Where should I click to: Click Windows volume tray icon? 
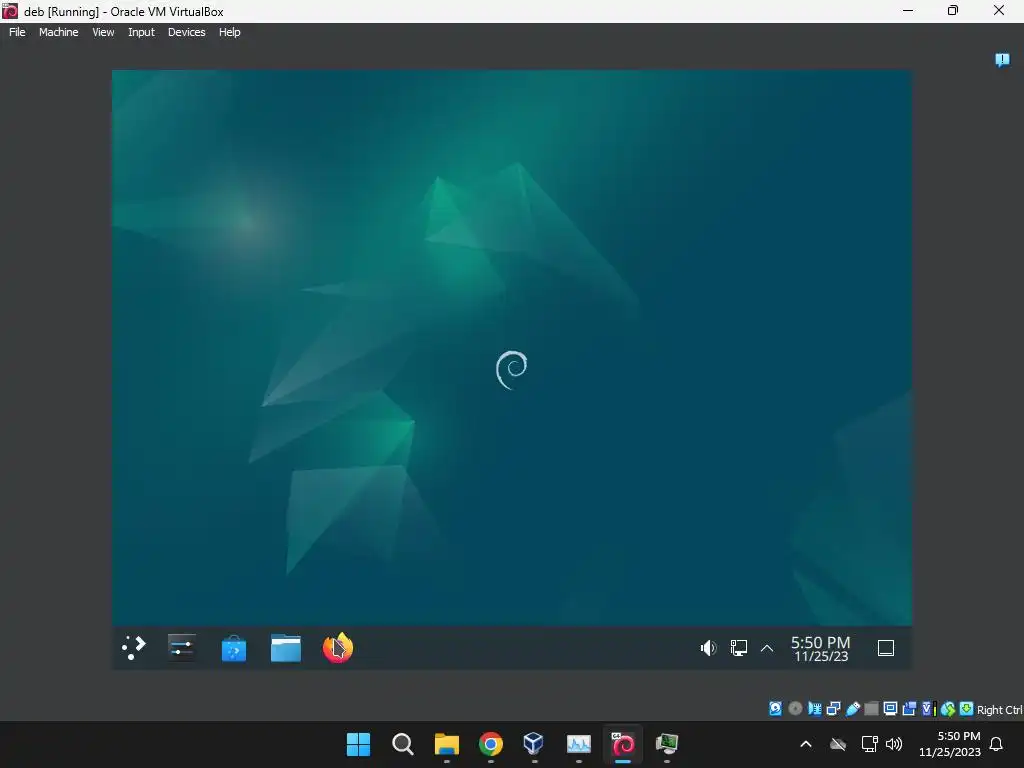pyautogui.click(x=894, y=744)
